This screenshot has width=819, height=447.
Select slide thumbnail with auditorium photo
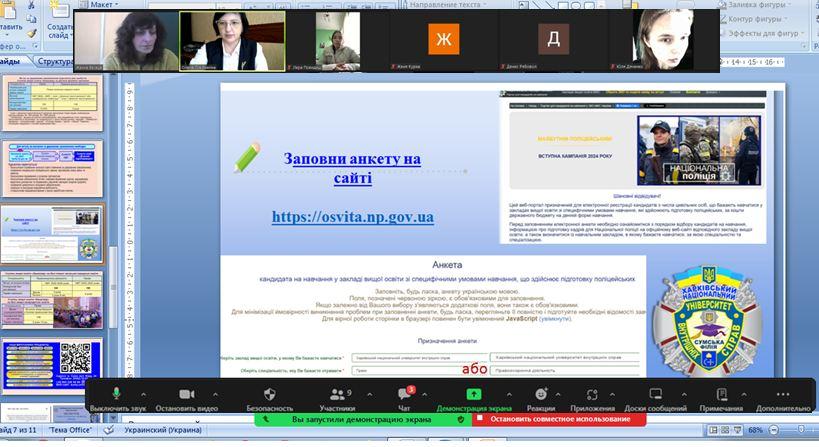point(52,300)
